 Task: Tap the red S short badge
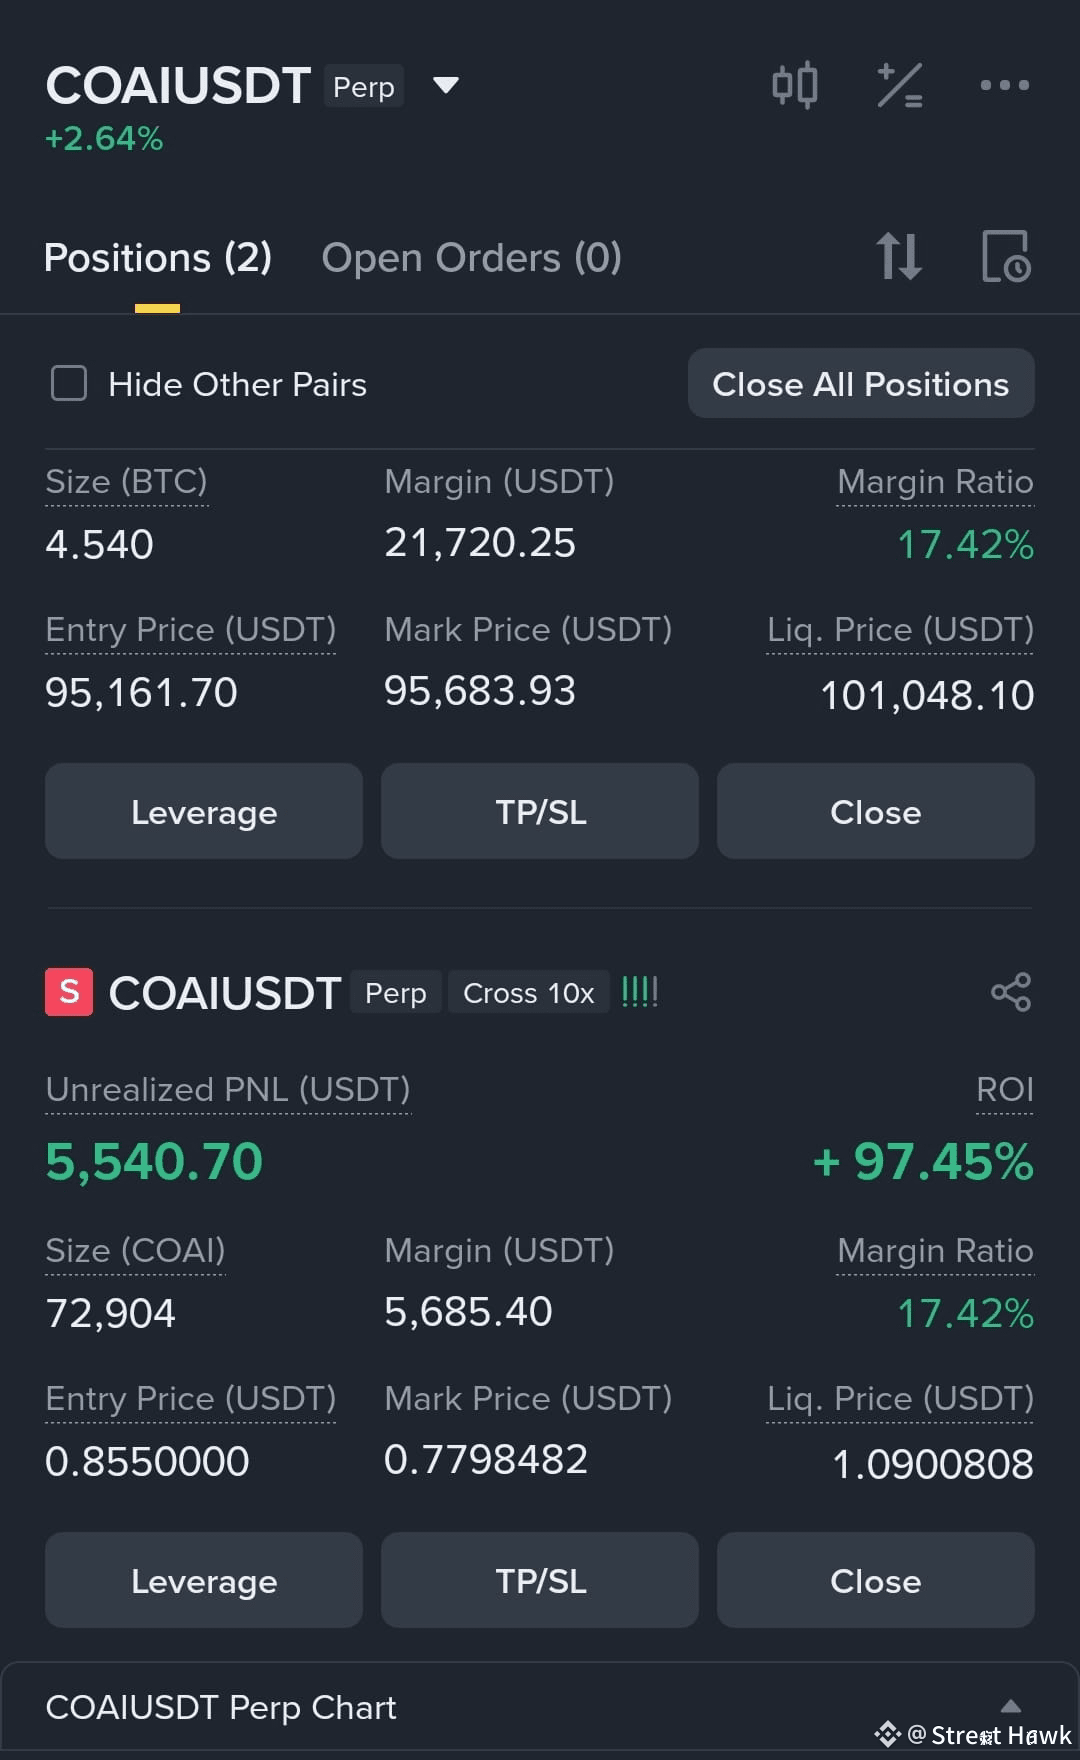tap(69, 992)
